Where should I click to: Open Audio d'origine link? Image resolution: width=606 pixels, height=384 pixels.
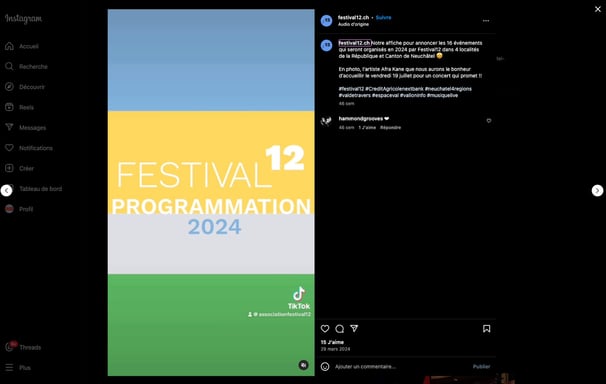click(353, 24)
